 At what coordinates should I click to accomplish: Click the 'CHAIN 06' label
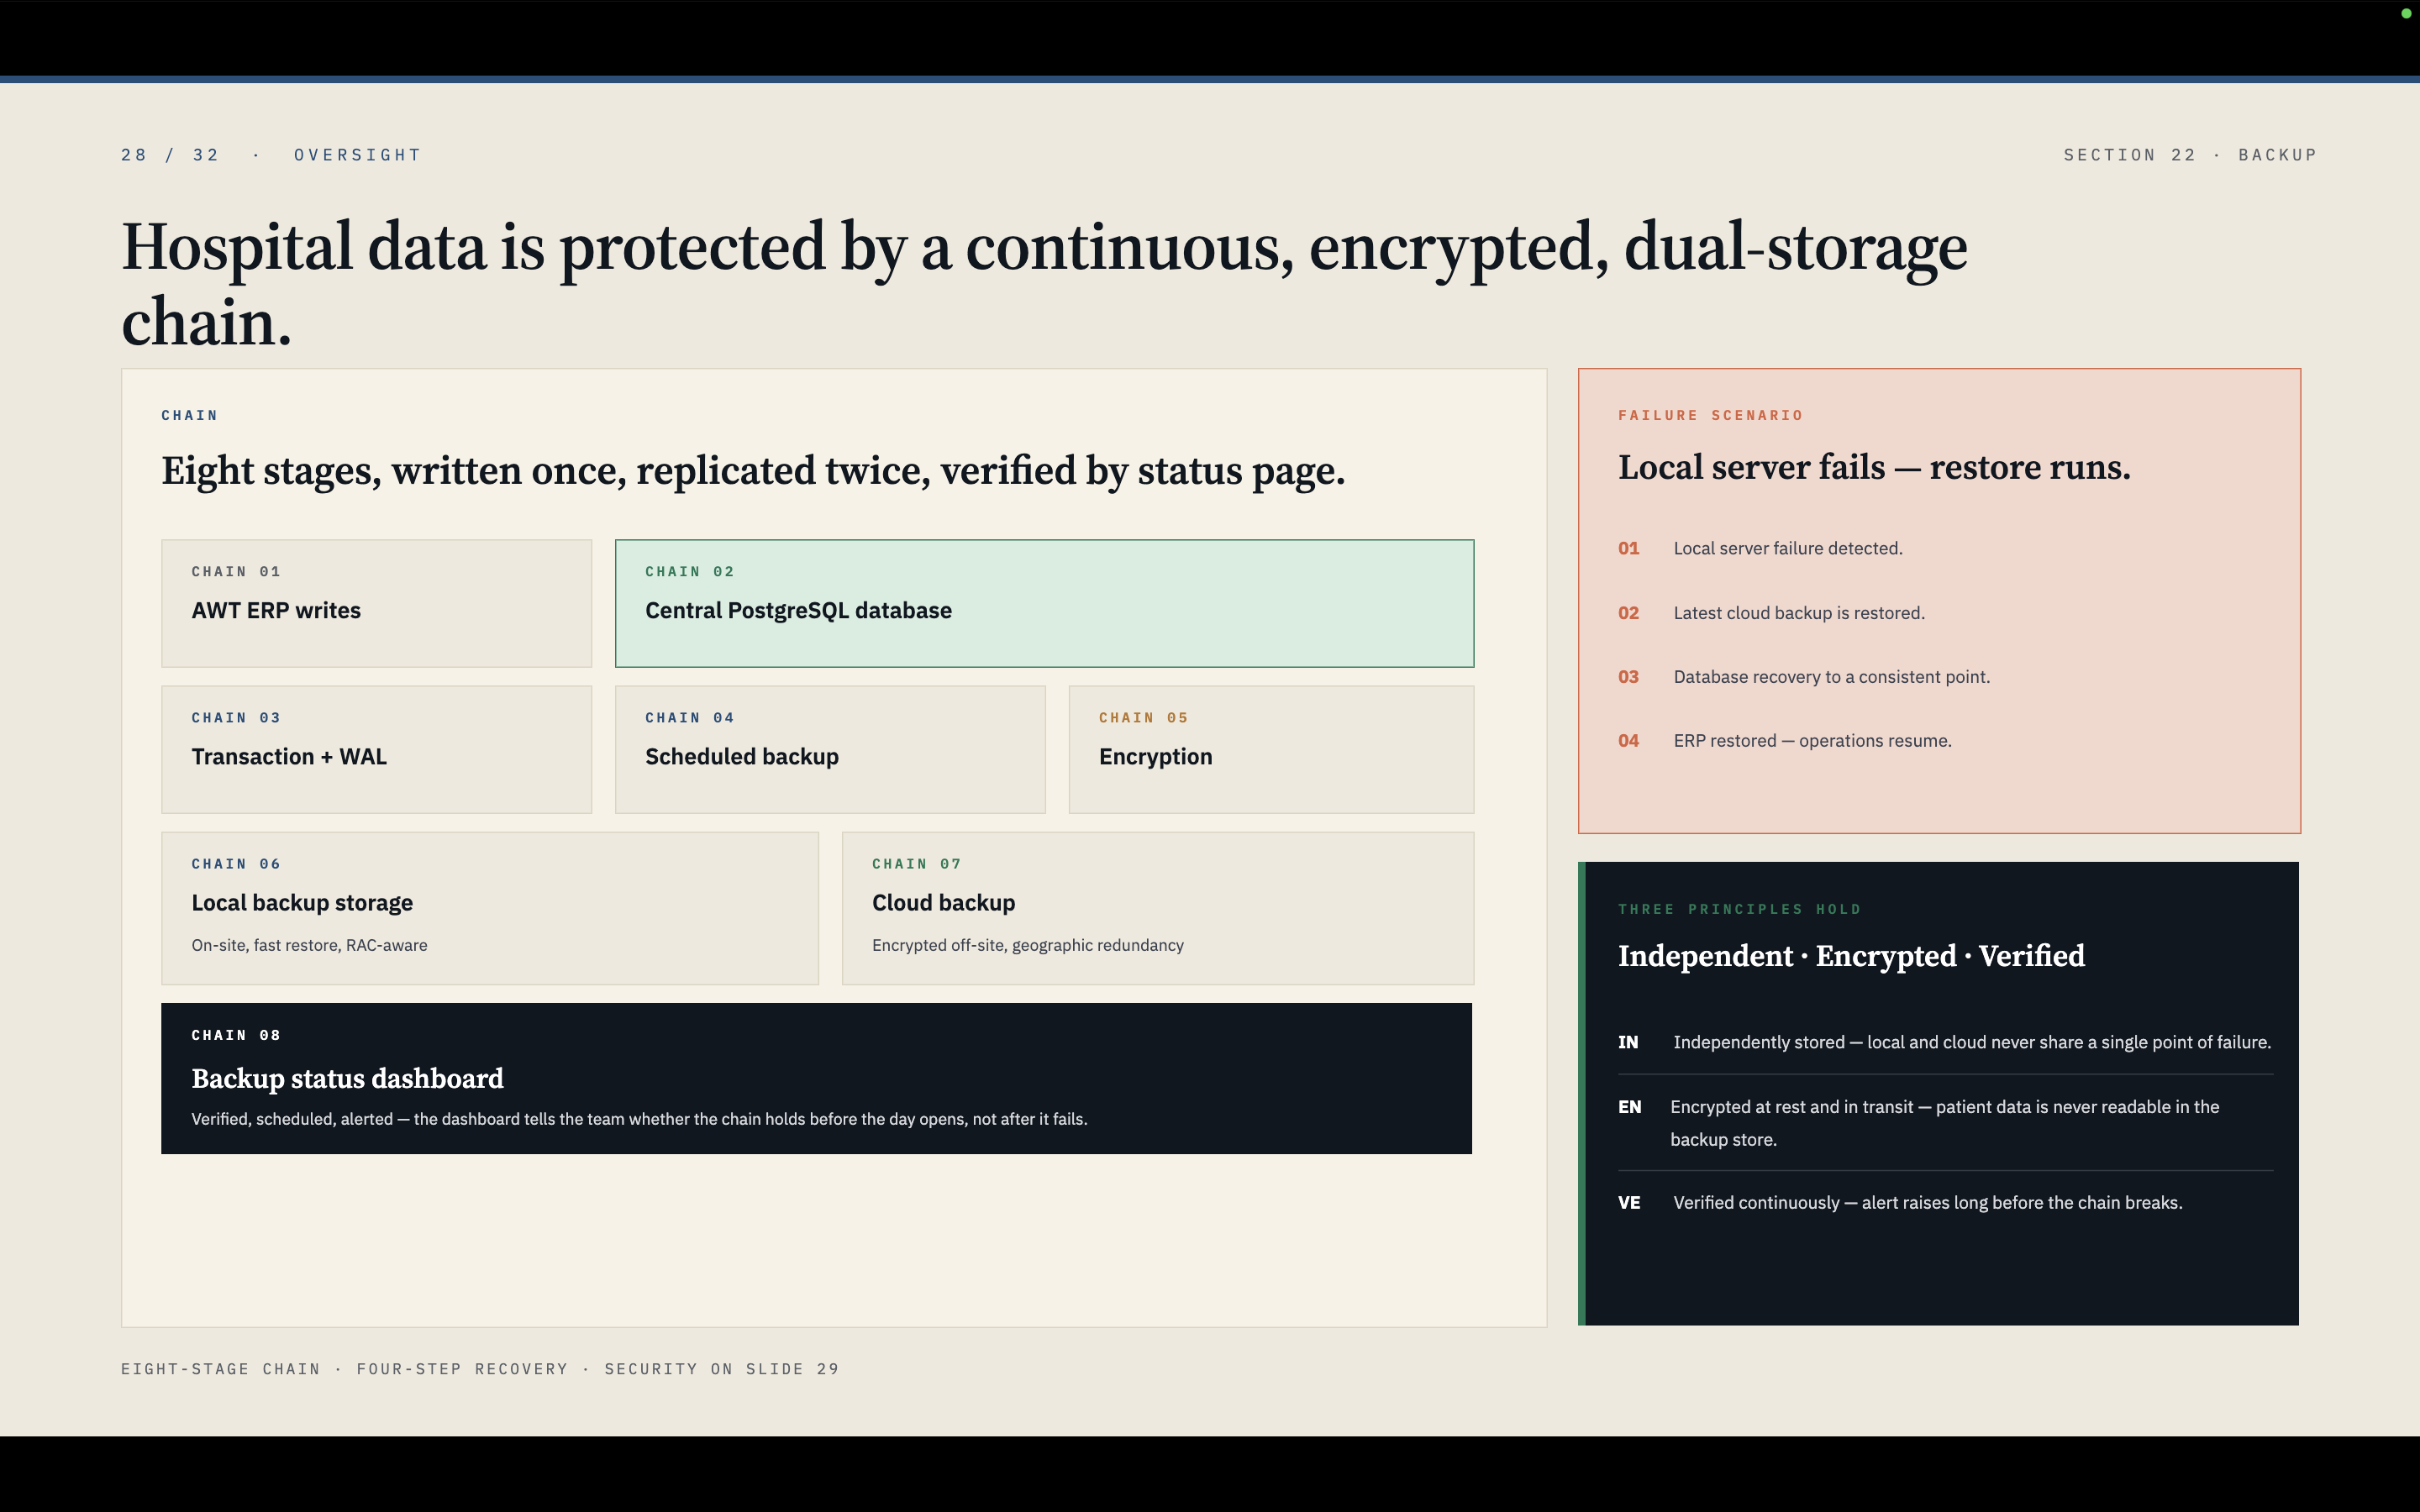(236, 863)
